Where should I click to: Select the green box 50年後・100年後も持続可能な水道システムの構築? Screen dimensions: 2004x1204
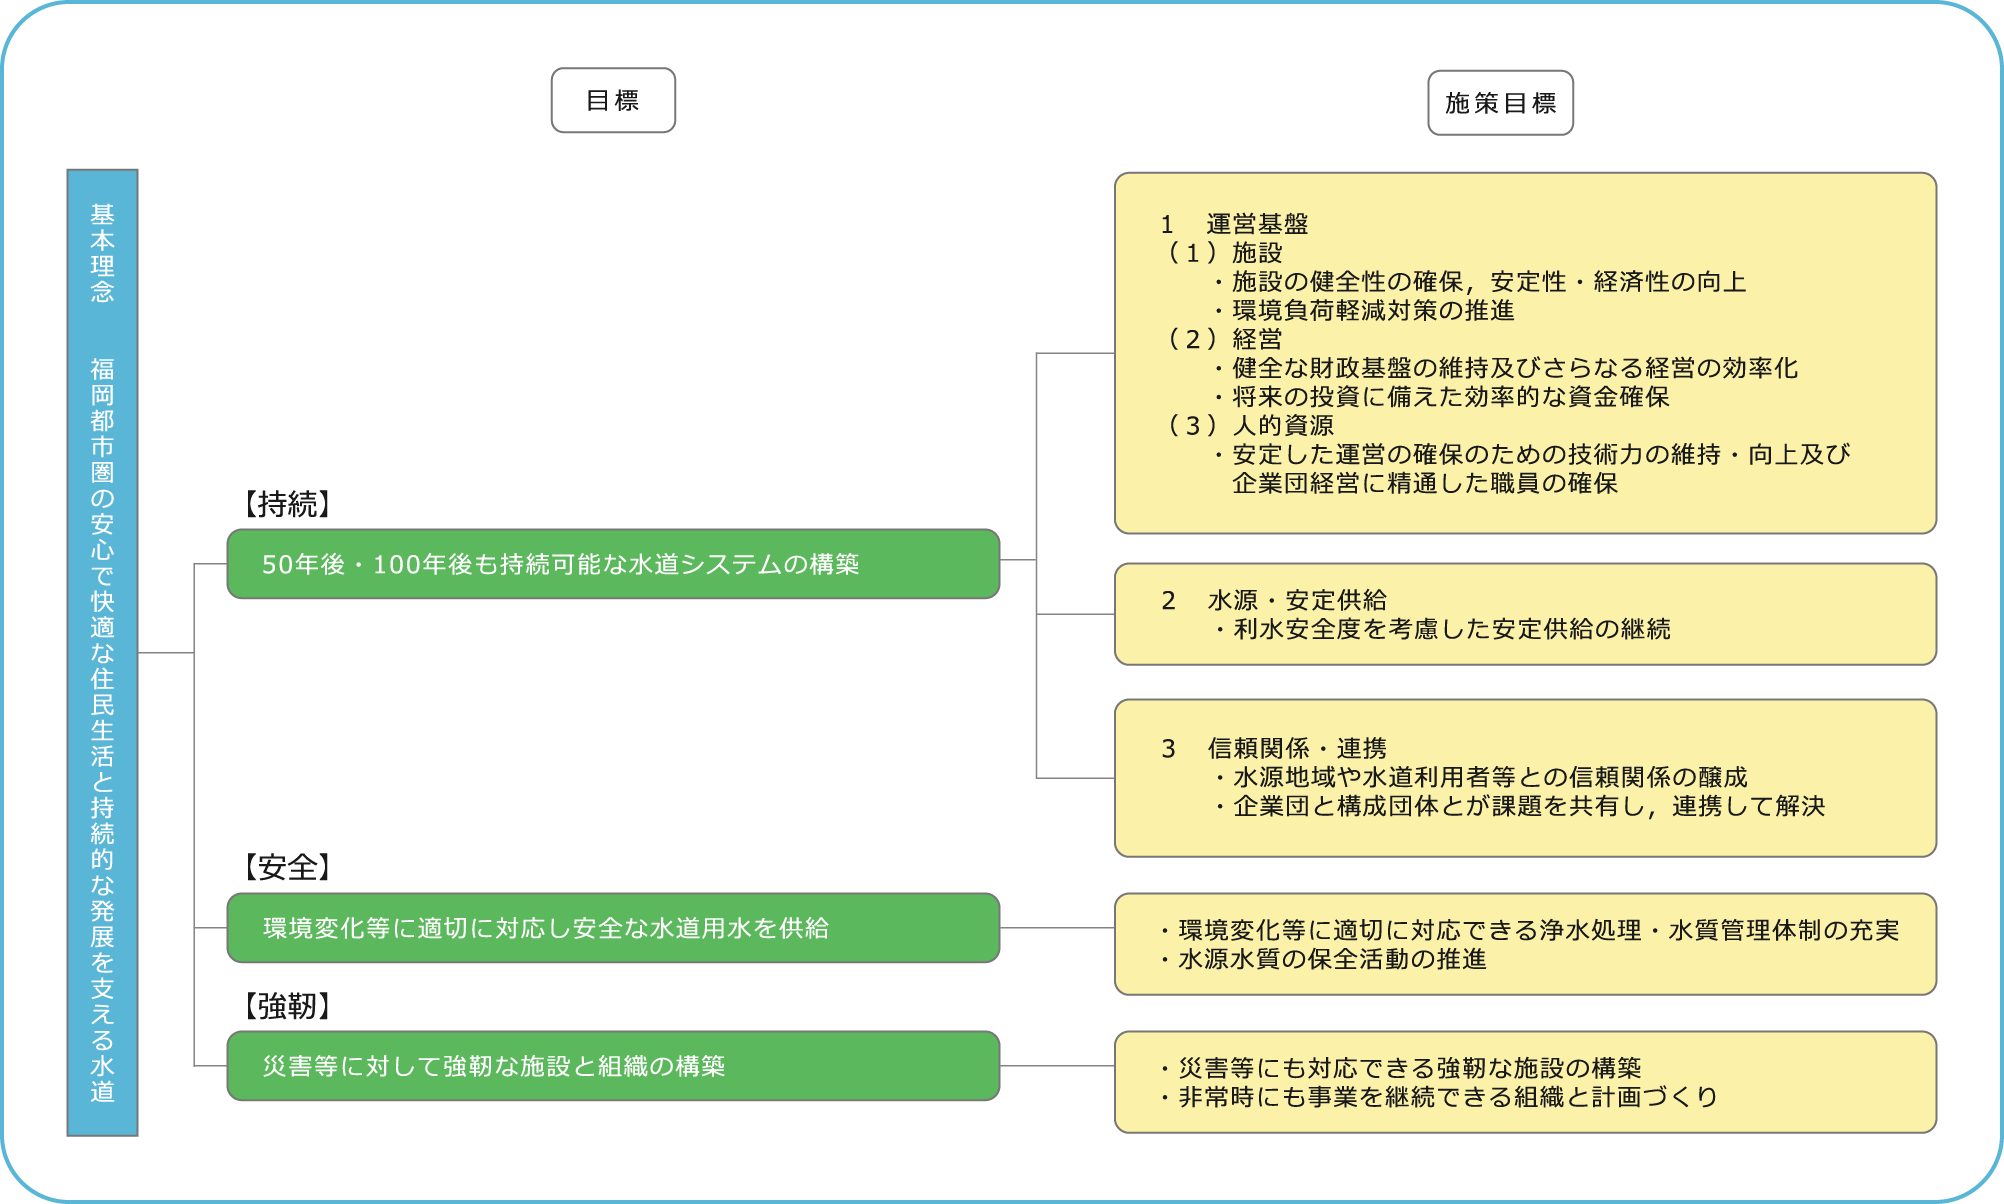pos(613,564)
